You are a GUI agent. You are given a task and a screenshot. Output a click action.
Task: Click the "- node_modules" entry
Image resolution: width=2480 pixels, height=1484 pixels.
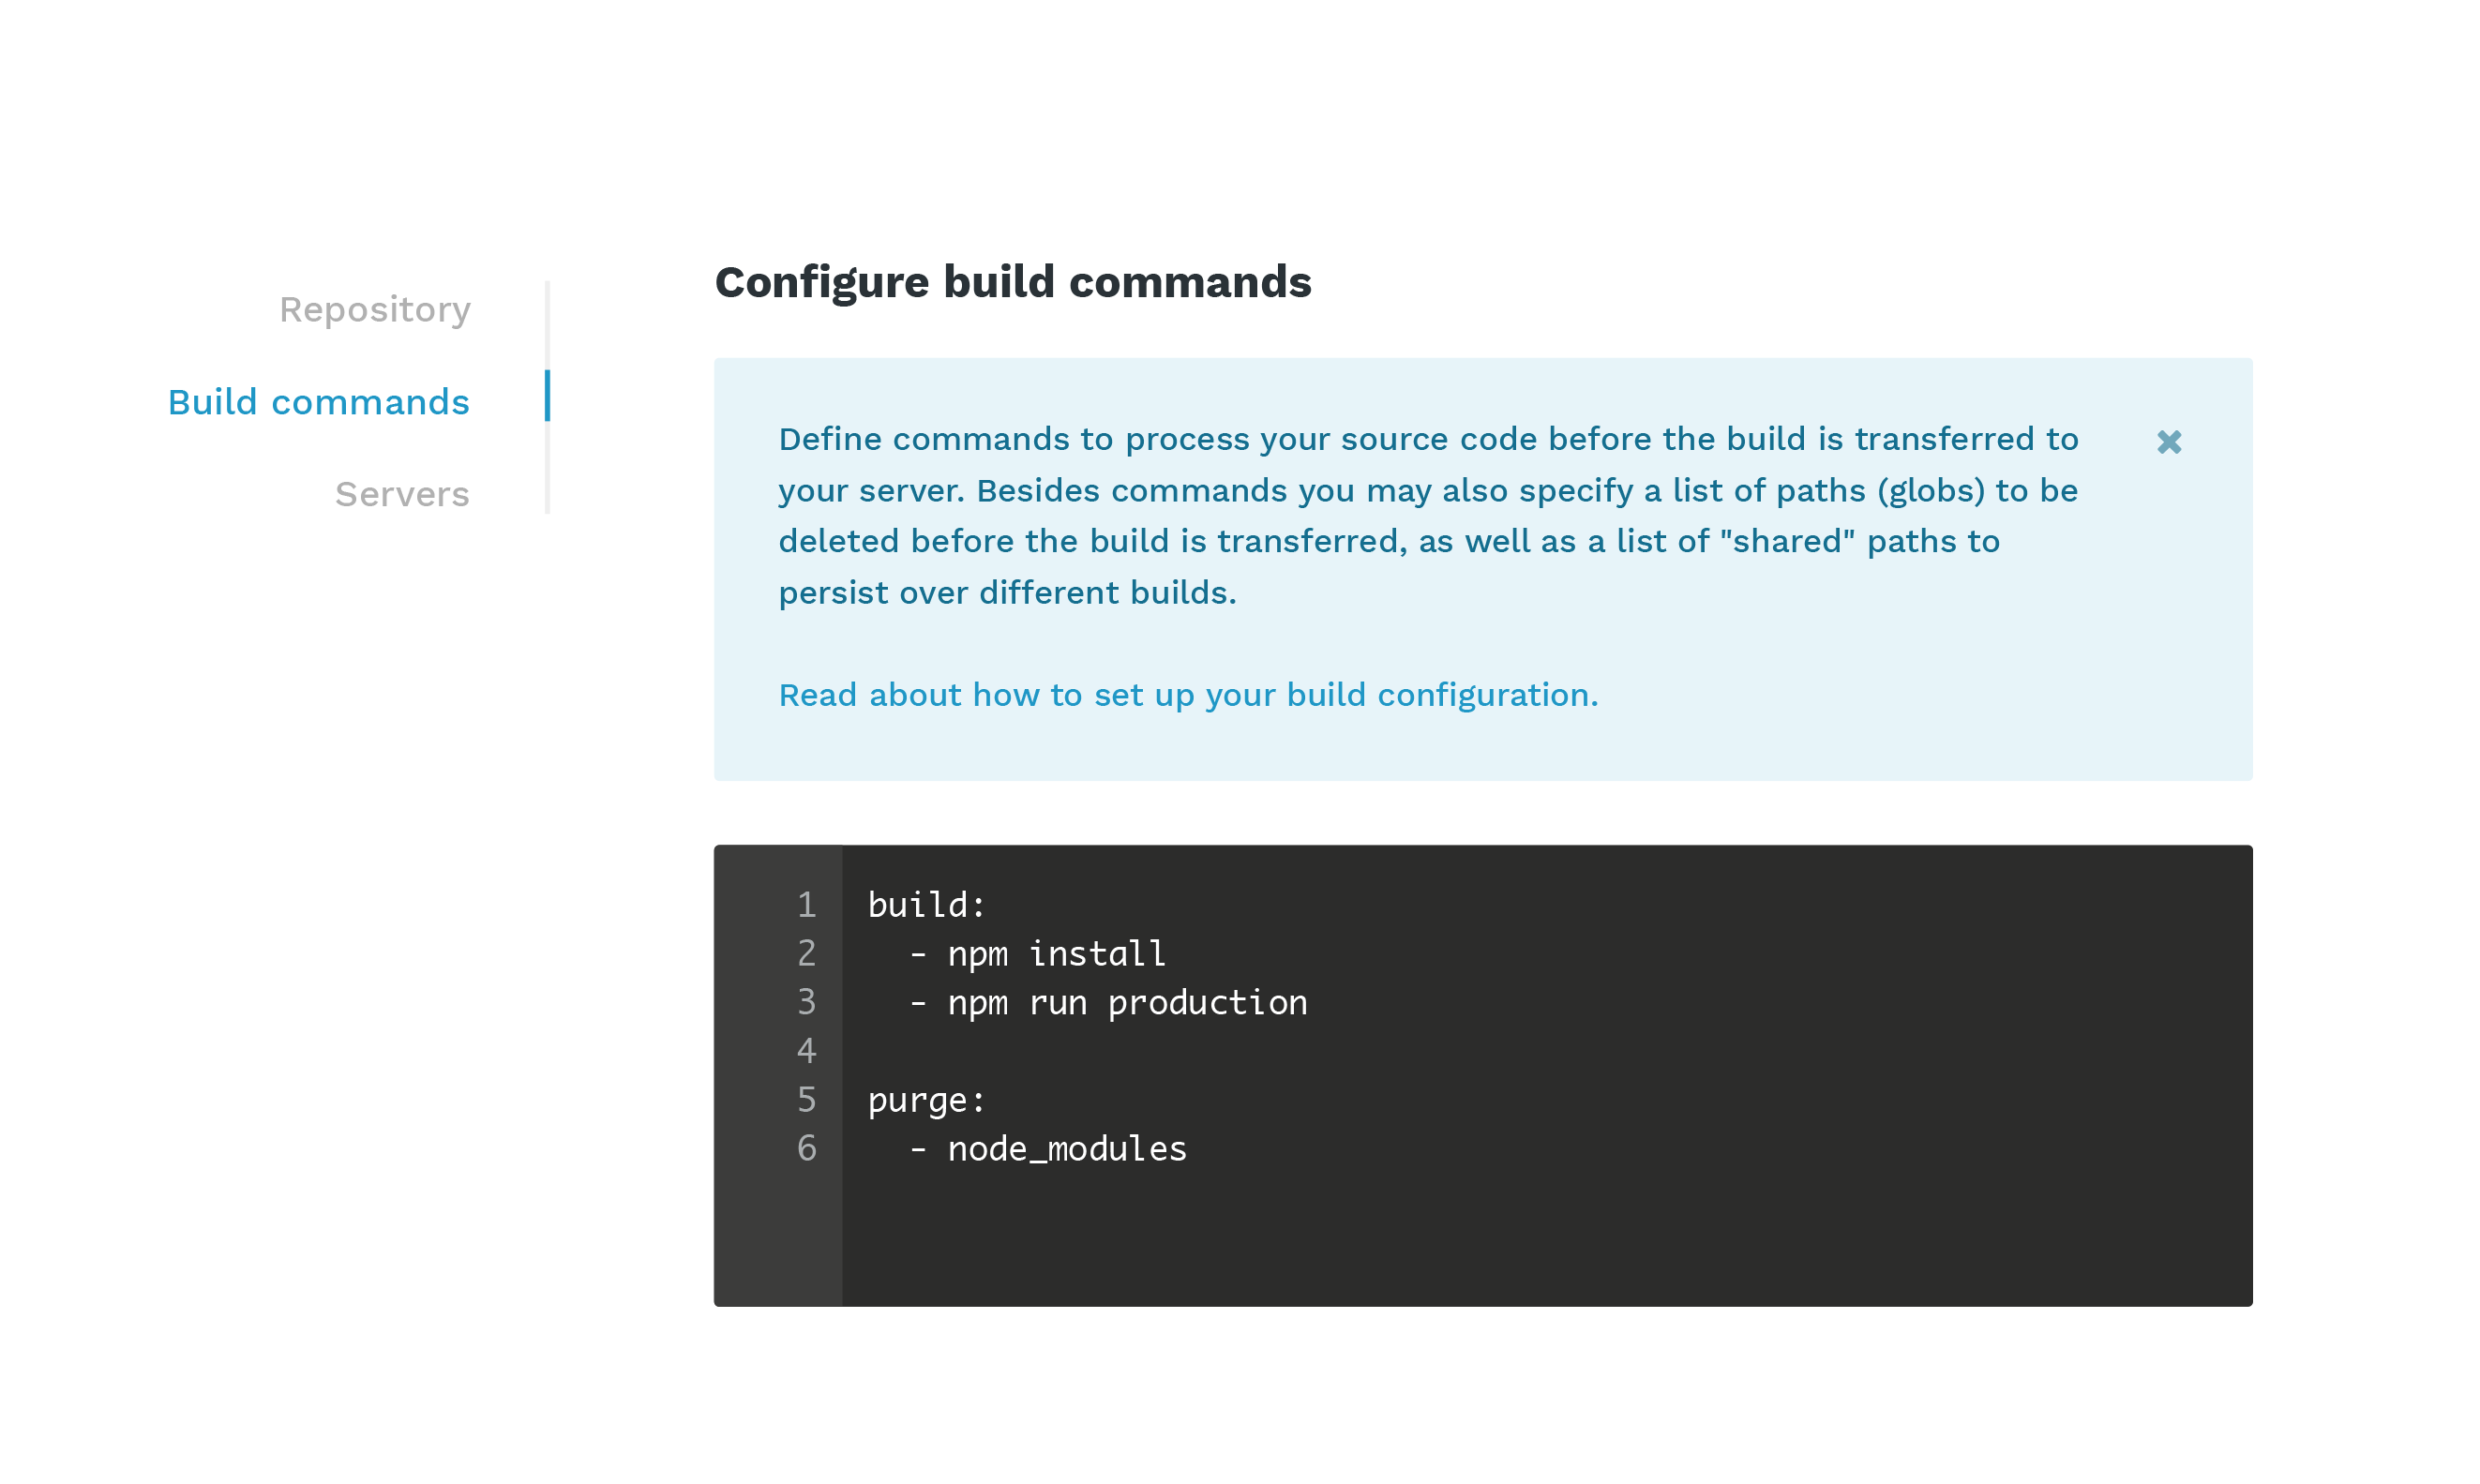click(1049, 1148)
